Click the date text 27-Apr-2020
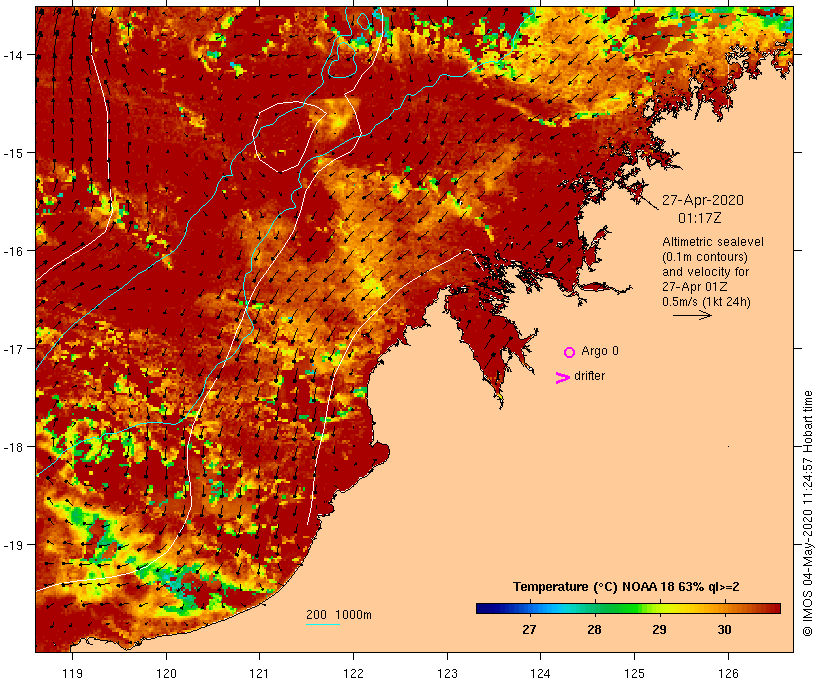This screenshot has width=820, height=680. (x=703, y=200)
